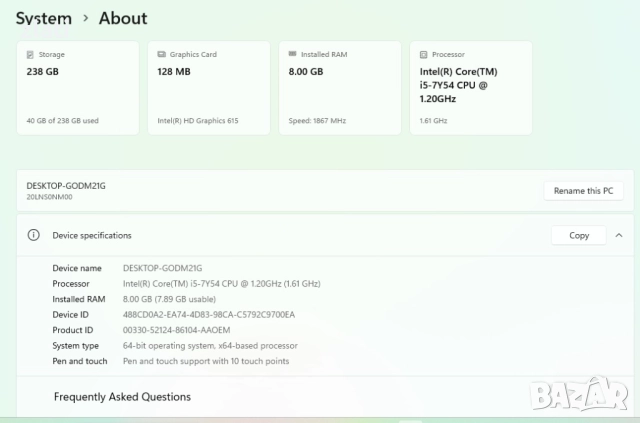The width and height of the screenshot is (640, 423).
Task: Click the 8.00 GB Installed RAM card value
Action: click(x=305, y=72)
